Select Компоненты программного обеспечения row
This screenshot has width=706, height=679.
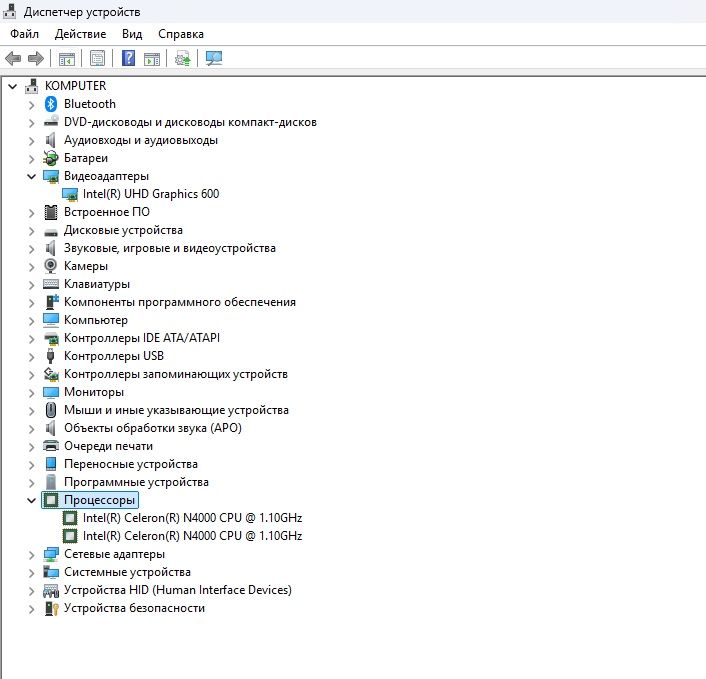point(180,302)
